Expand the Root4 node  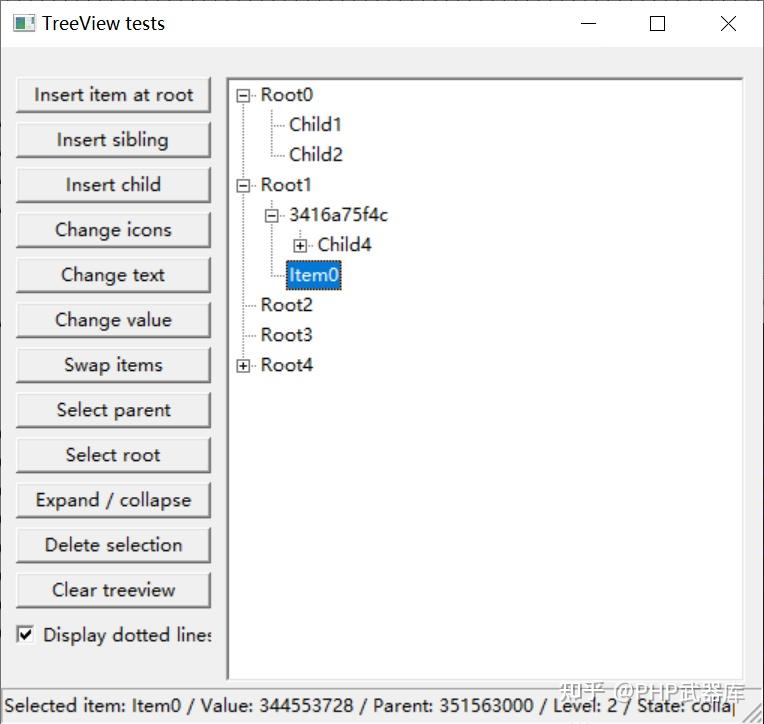point(243,365)
